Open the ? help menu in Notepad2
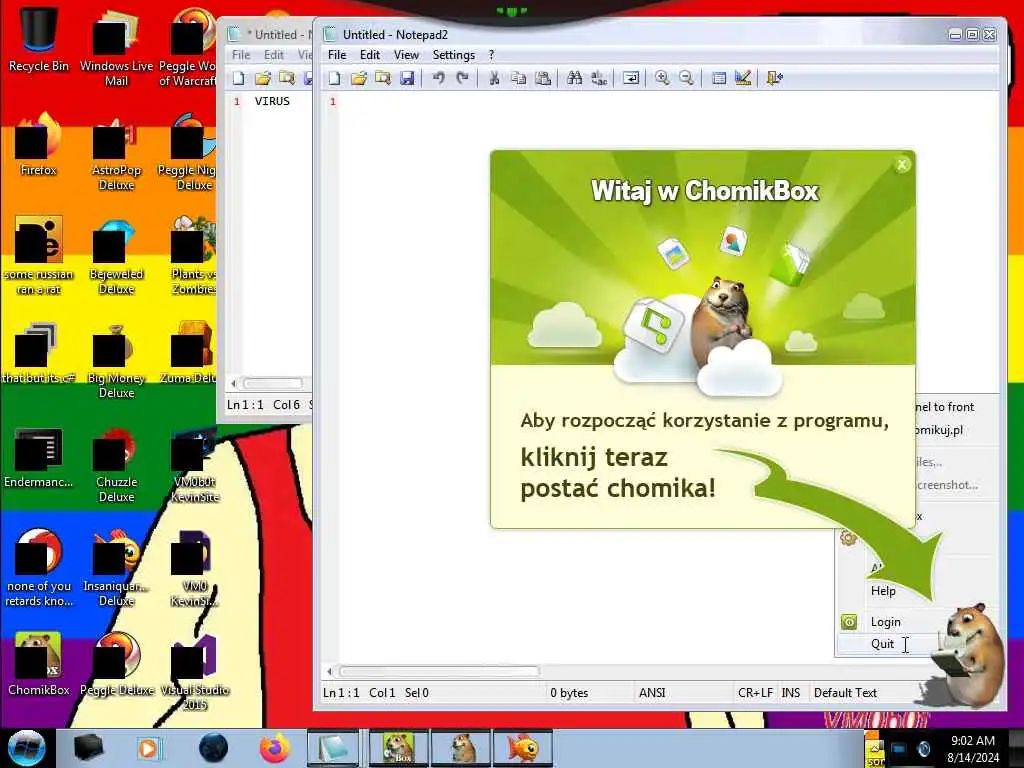 pos(491,55)
